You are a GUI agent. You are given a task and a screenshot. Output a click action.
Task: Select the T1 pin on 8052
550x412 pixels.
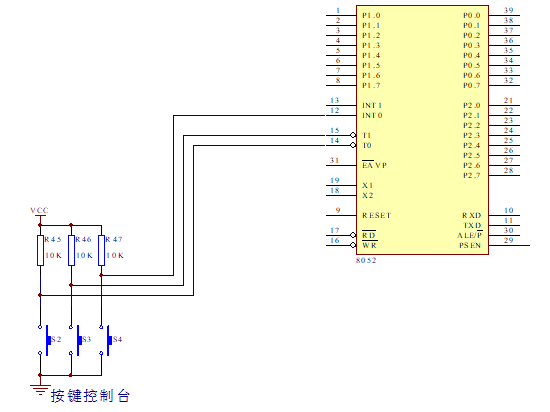coord(367,135)
